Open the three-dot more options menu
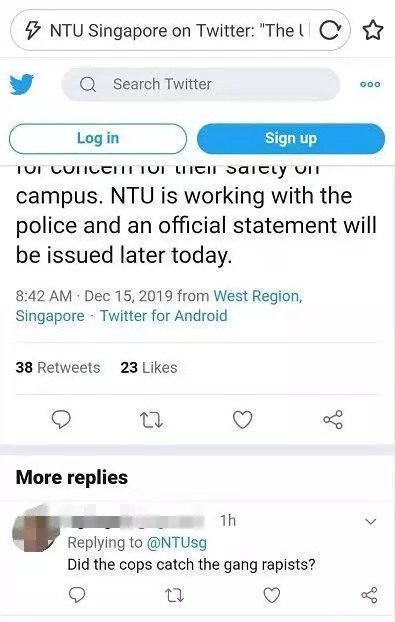 click(x=370, y=84)
